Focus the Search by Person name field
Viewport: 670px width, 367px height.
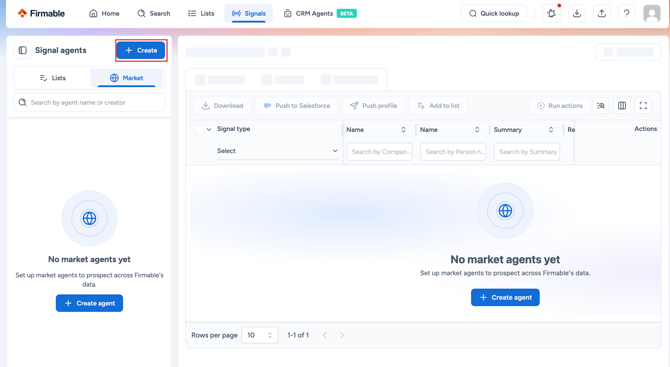coord(453,152)
